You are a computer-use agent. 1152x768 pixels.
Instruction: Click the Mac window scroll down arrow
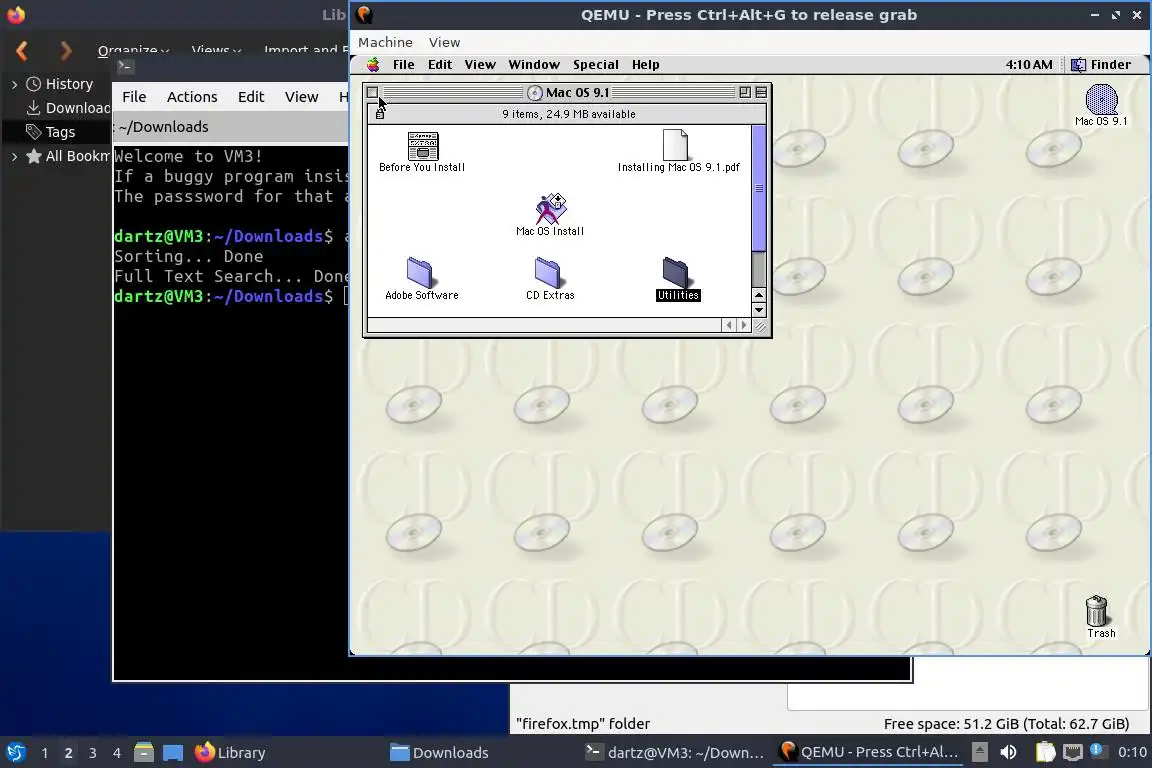[760, 309]
